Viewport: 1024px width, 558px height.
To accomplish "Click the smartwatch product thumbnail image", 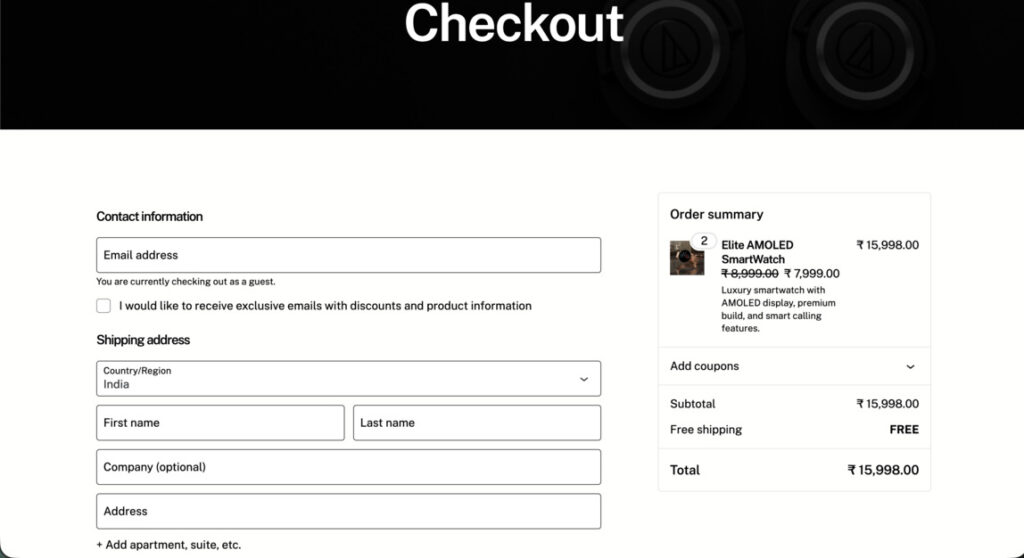I will (687, 258).
